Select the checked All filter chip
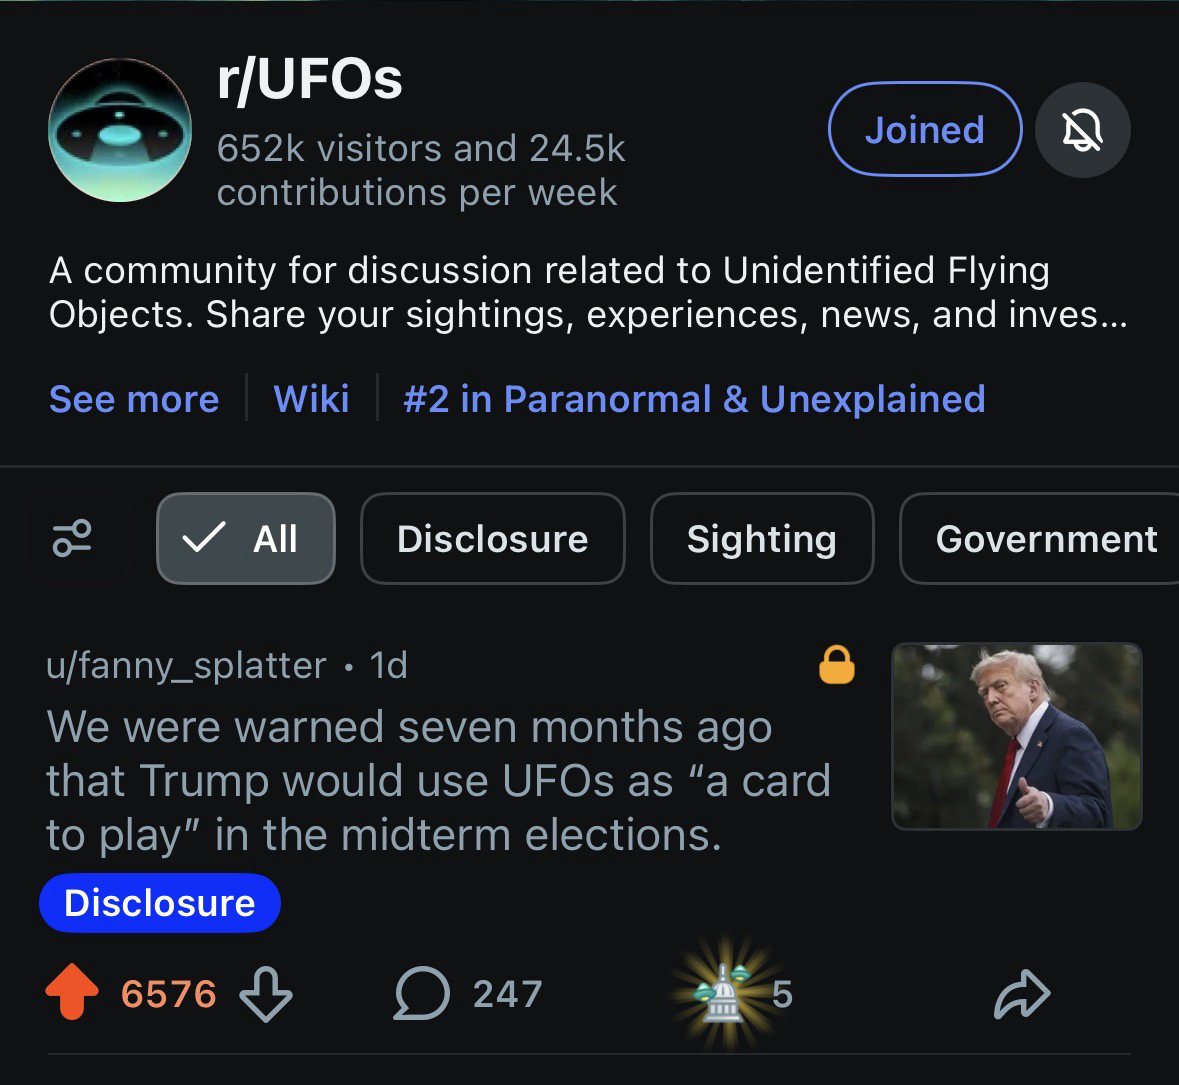This screenshot has width=1179, height=1085. coord(246,538)
